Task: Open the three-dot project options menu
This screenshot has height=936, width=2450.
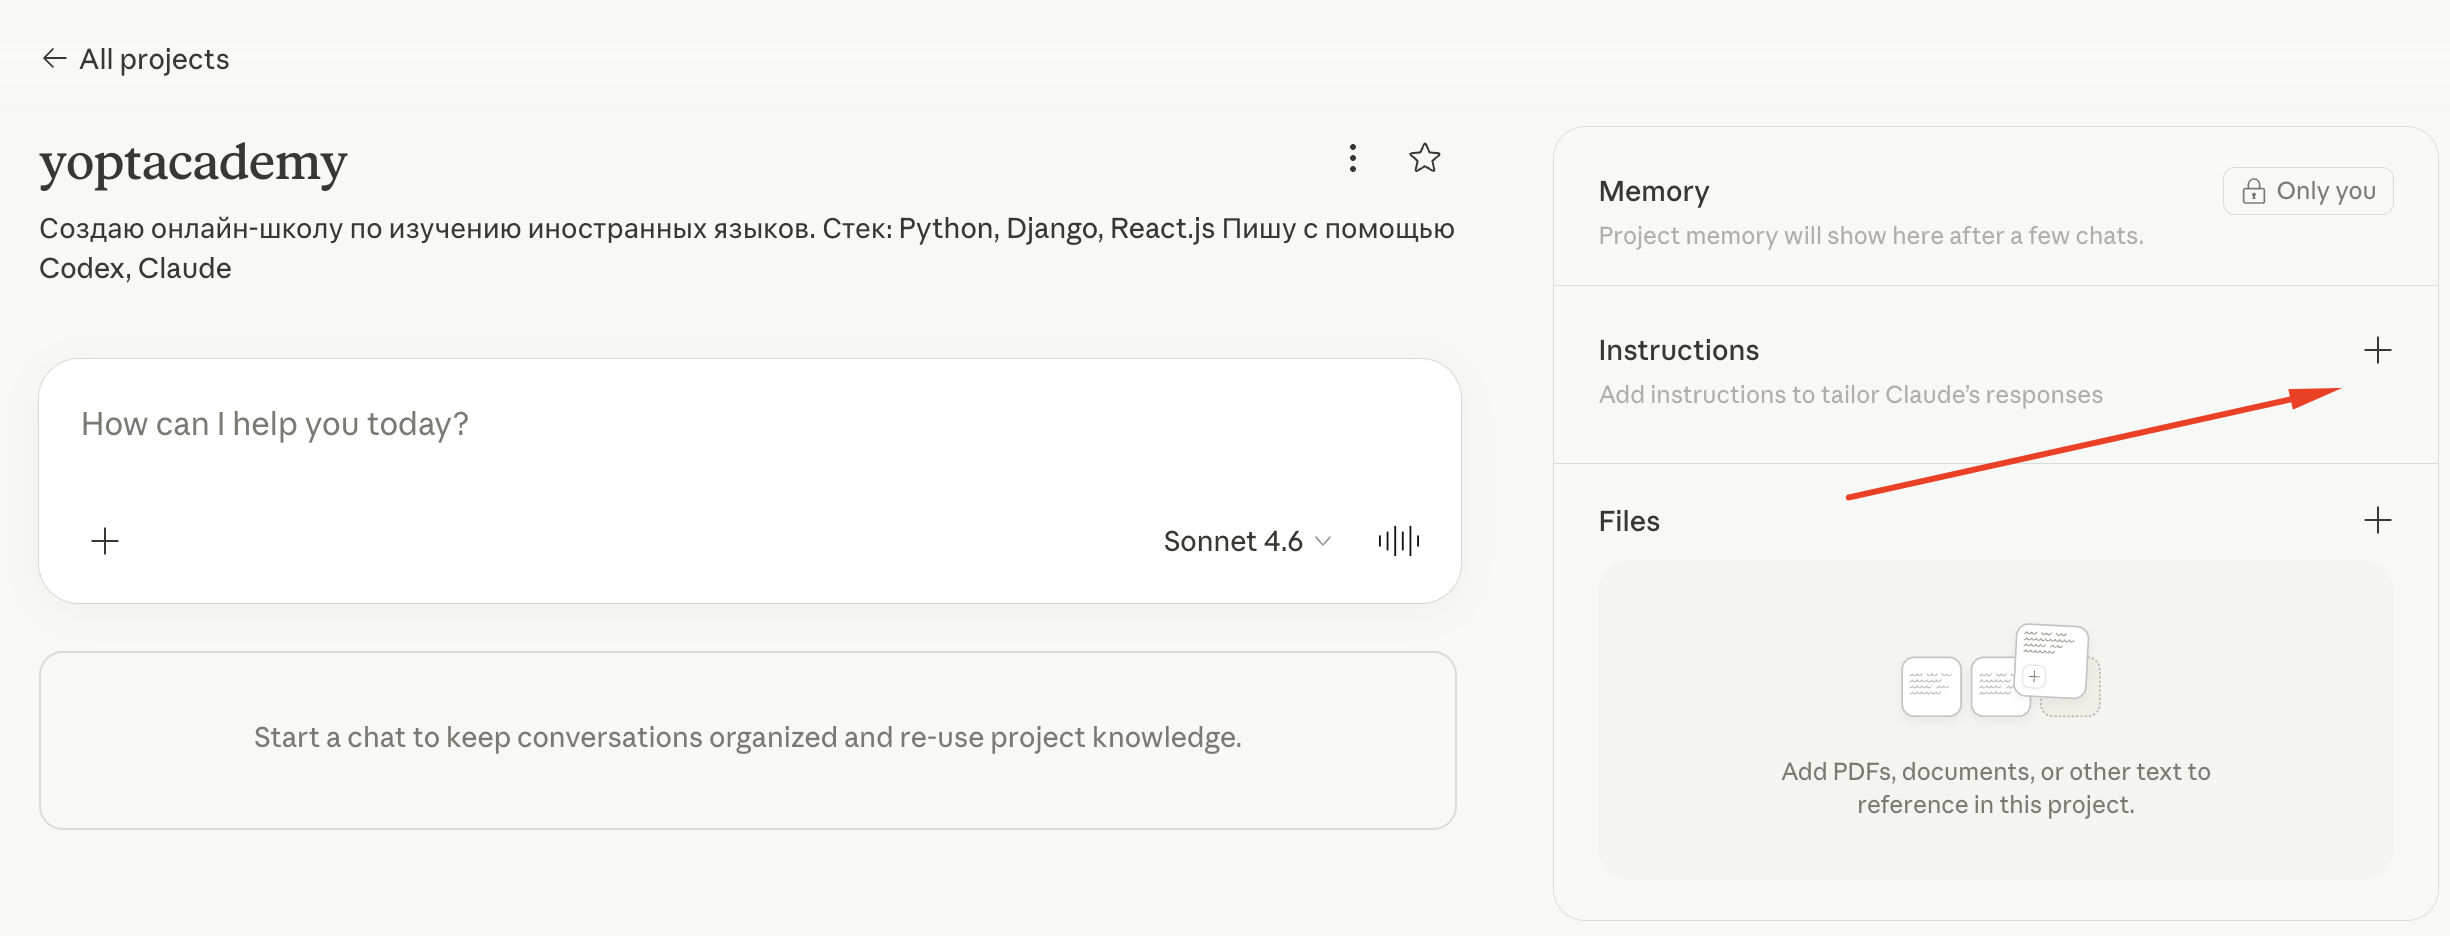Action: [1352, 158]
